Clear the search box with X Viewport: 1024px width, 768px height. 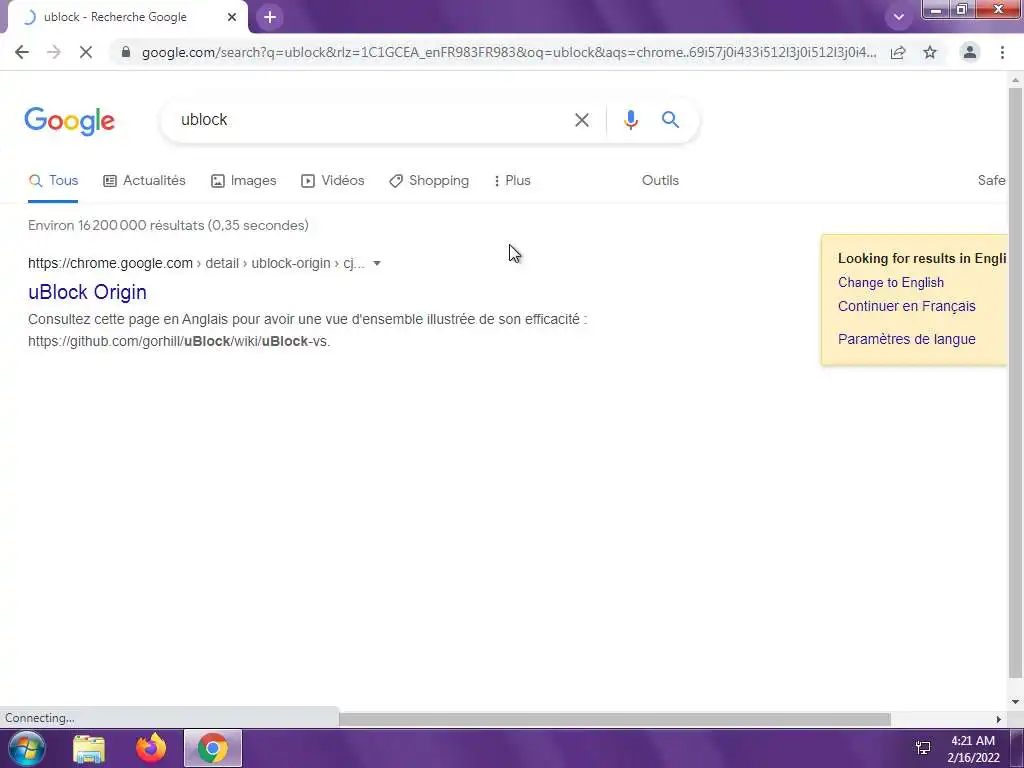tap(582, 120)
